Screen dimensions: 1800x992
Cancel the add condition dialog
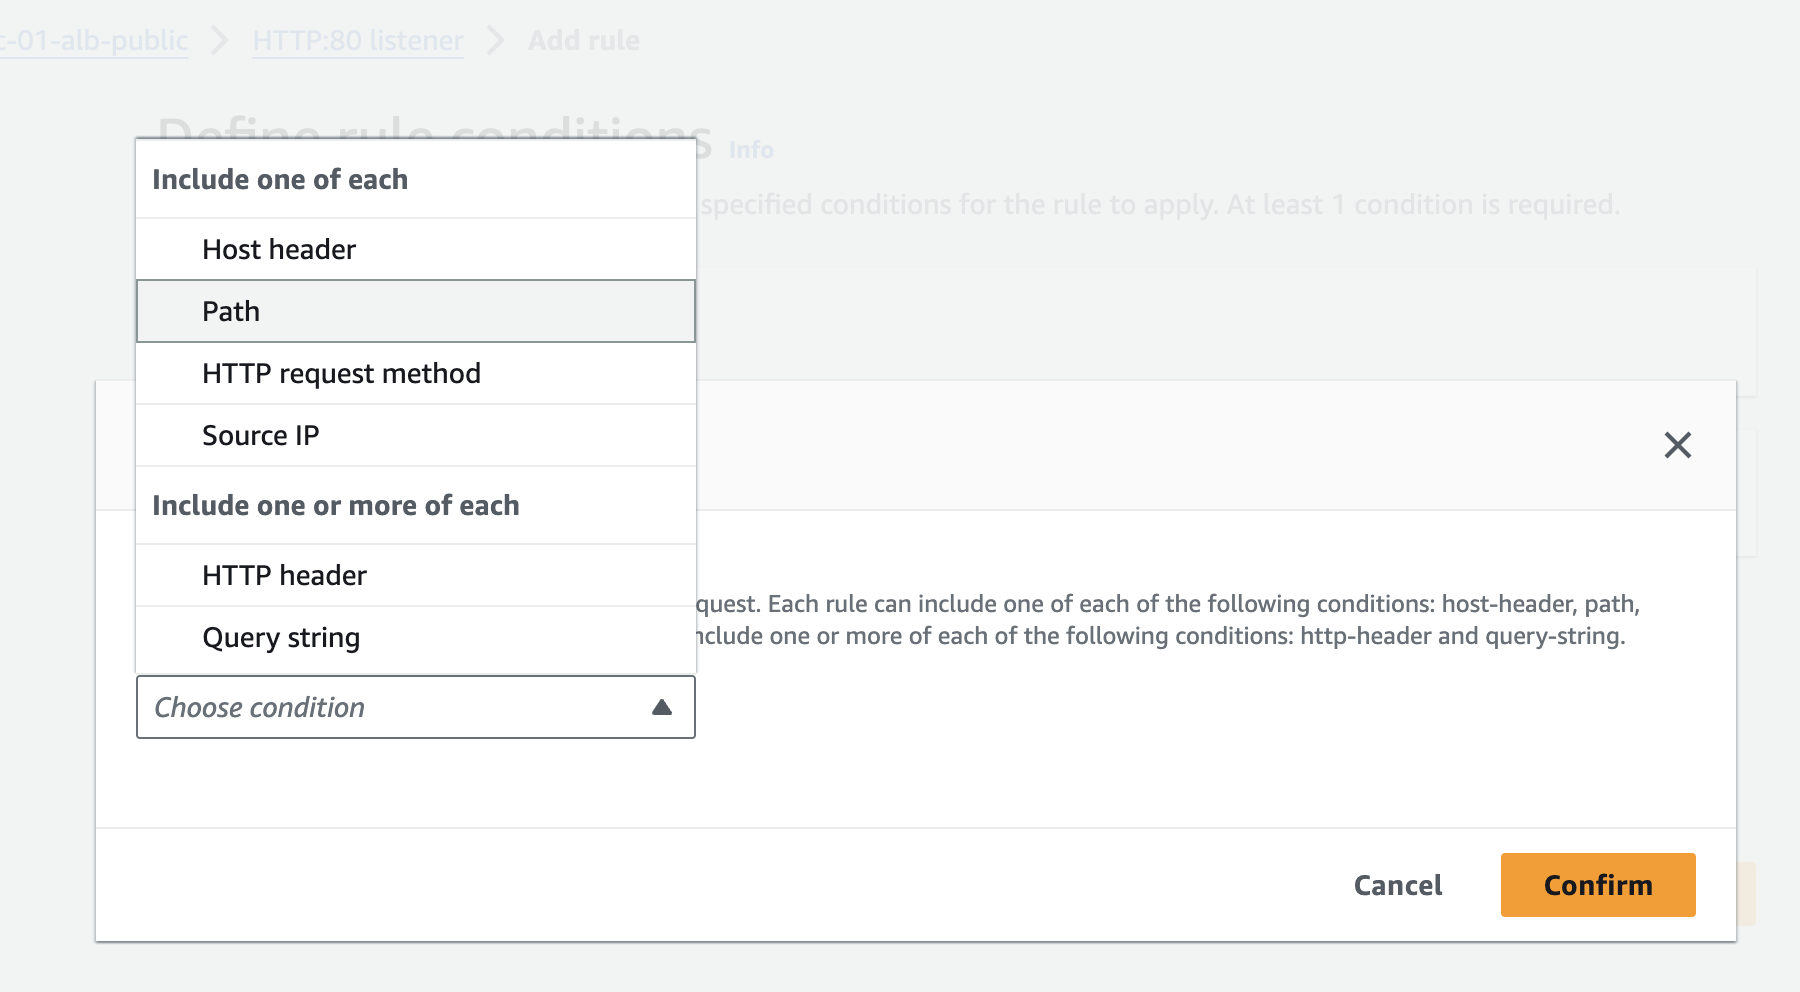click(x=1397, y=885)
